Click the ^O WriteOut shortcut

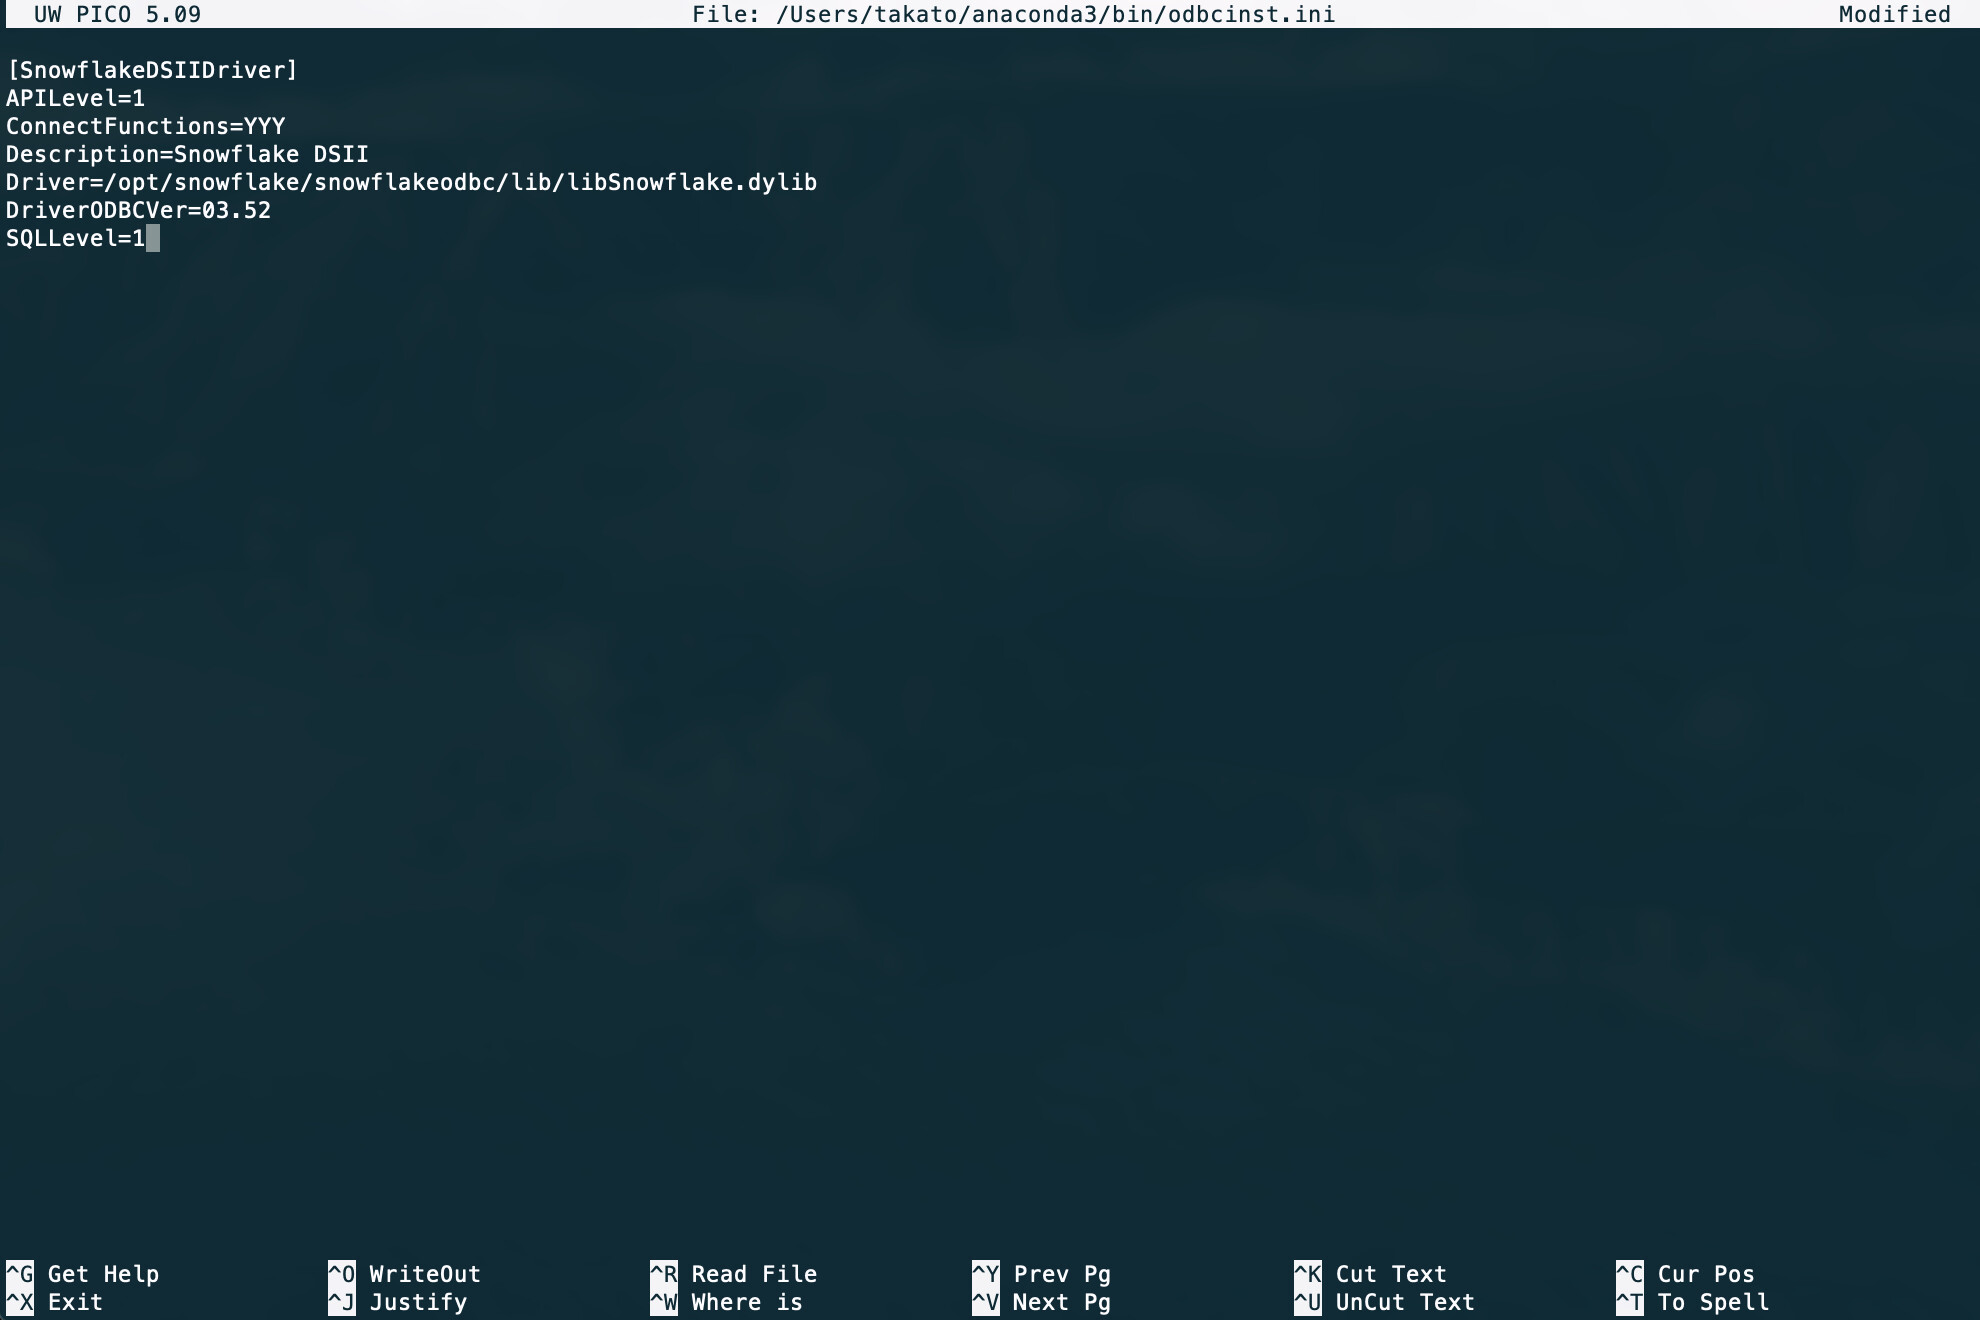tap(405, 1274)
